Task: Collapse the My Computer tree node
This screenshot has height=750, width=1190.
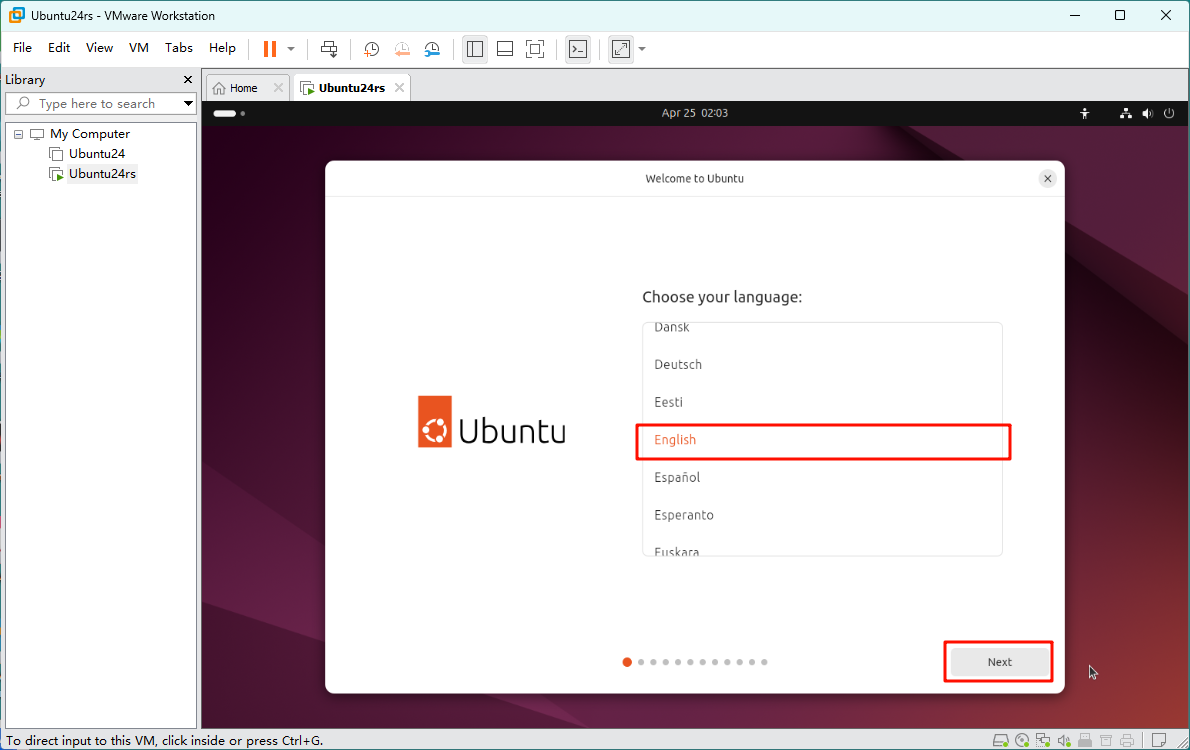Action: (18, 134)
